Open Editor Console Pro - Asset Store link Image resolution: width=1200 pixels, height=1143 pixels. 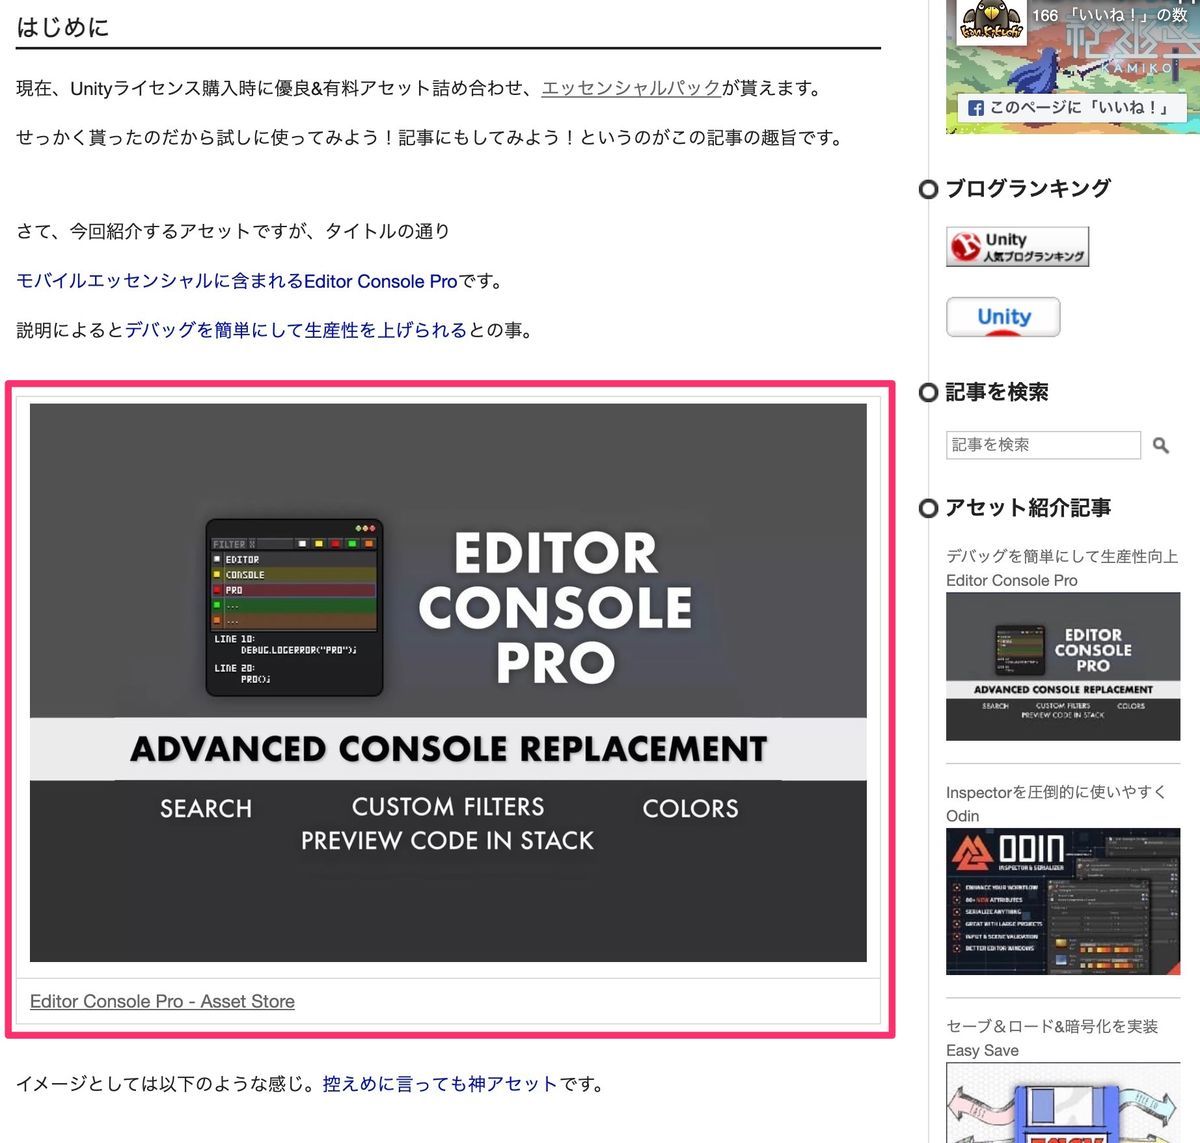click(162, 1001)
